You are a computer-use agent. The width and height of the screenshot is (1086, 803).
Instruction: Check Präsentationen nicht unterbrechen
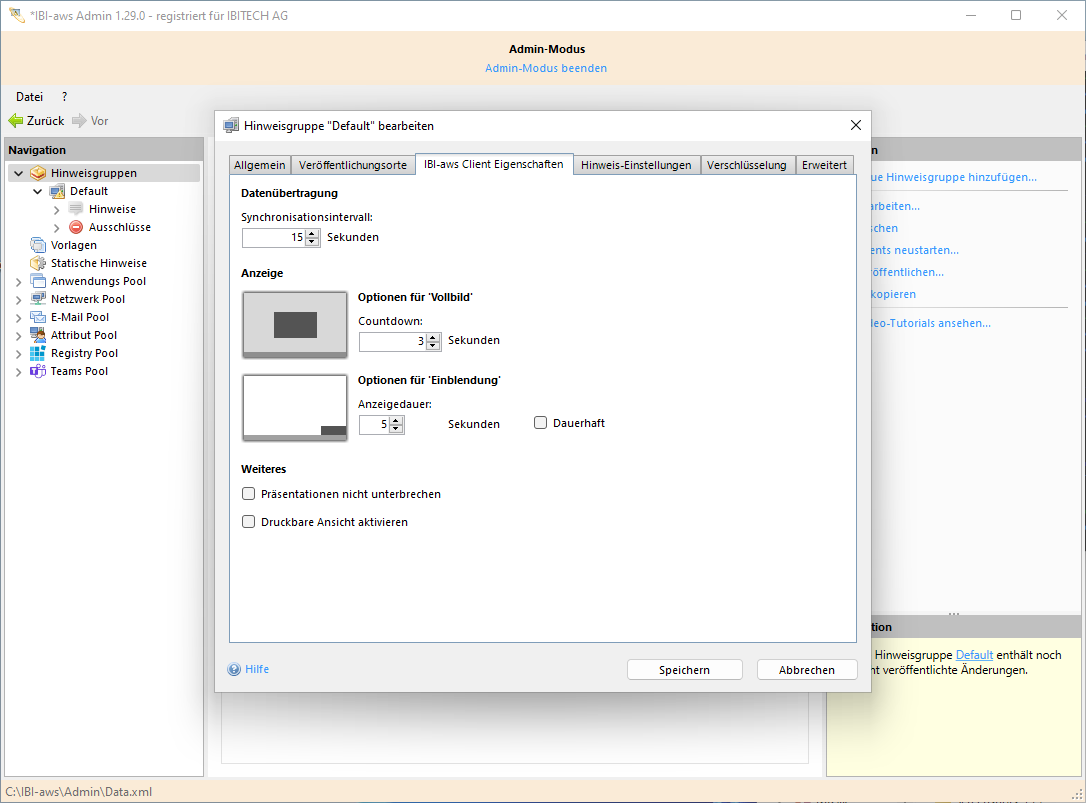click(249, 494)
